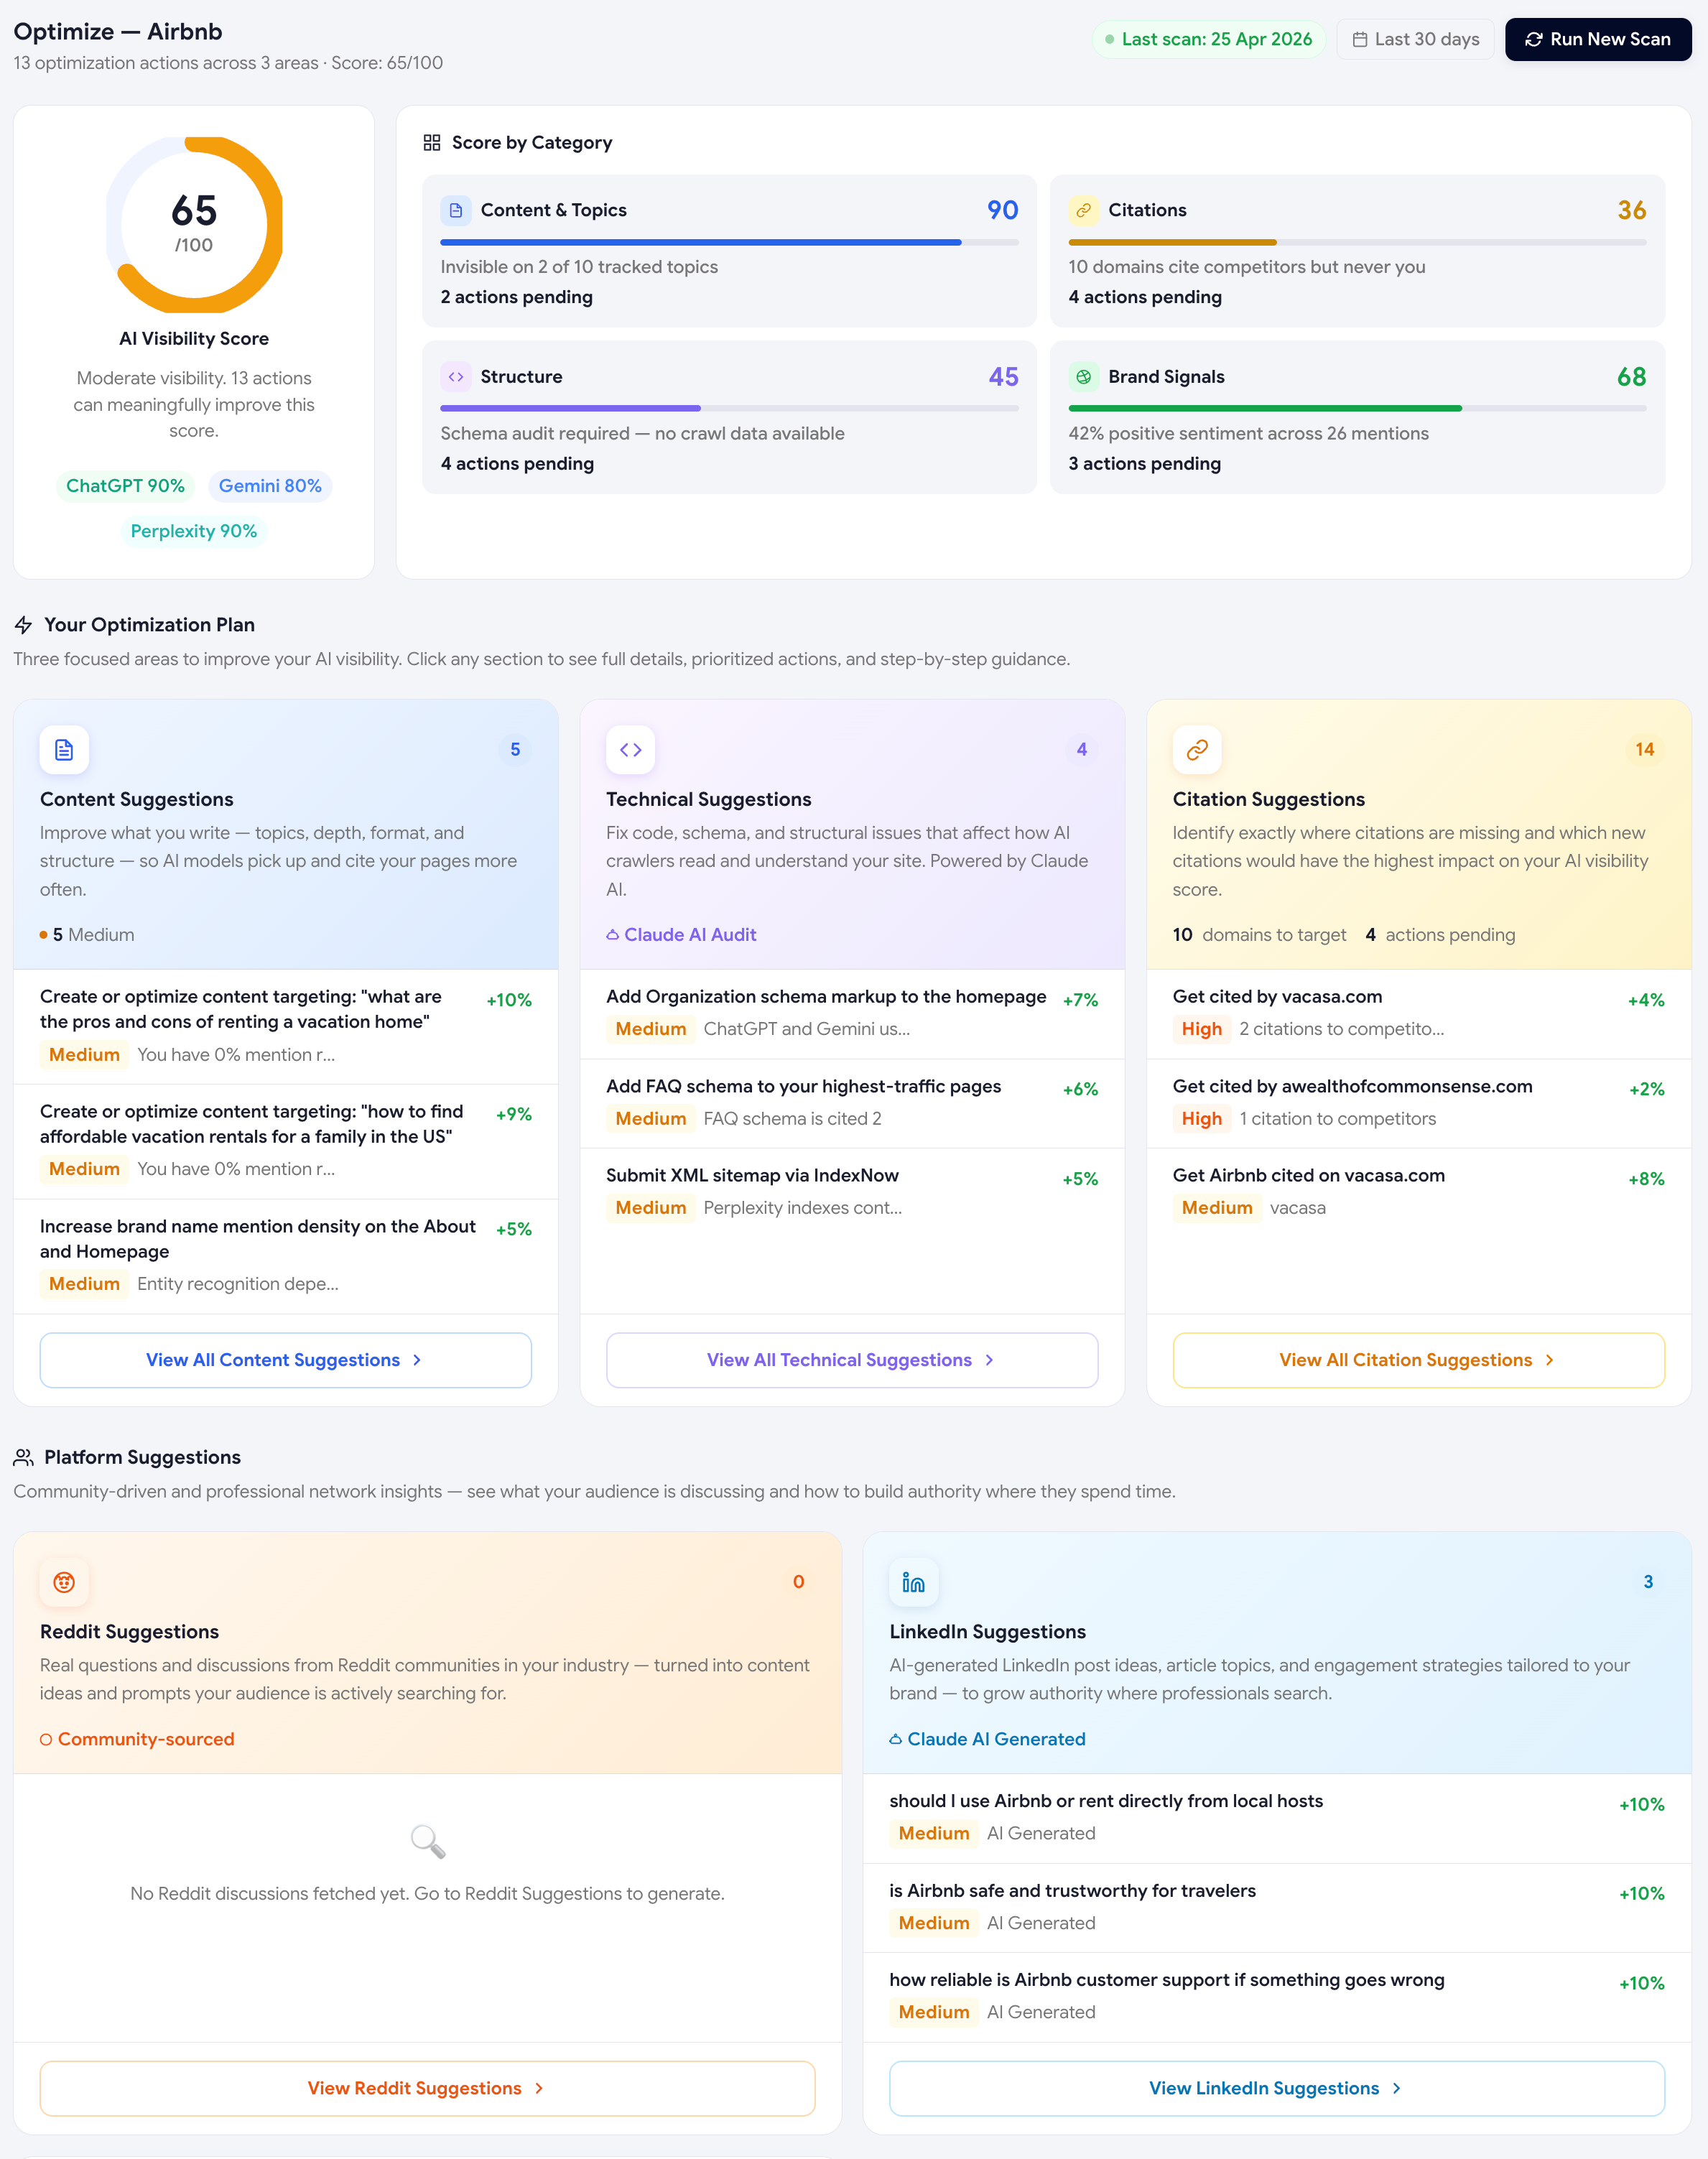Click View Reddit Suggestions button
1708x2159 pixels.
click(427, 2088)
